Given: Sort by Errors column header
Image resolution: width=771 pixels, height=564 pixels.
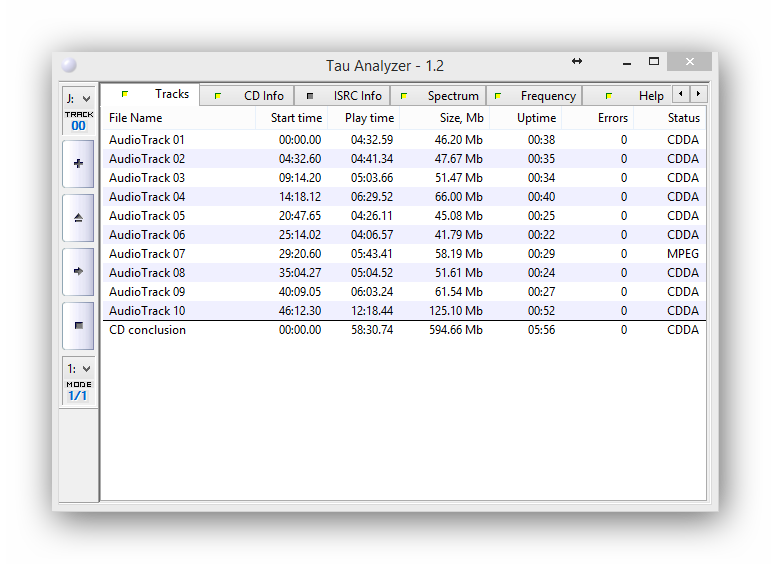Looking at the screenshot, I should coord(597,118).
